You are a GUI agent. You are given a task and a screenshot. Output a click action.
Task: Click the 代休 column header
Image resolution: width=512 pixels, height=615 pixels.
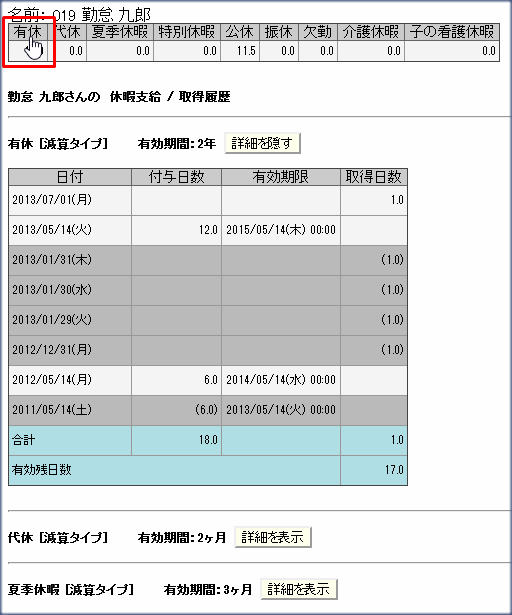click(x=67, y=32)
